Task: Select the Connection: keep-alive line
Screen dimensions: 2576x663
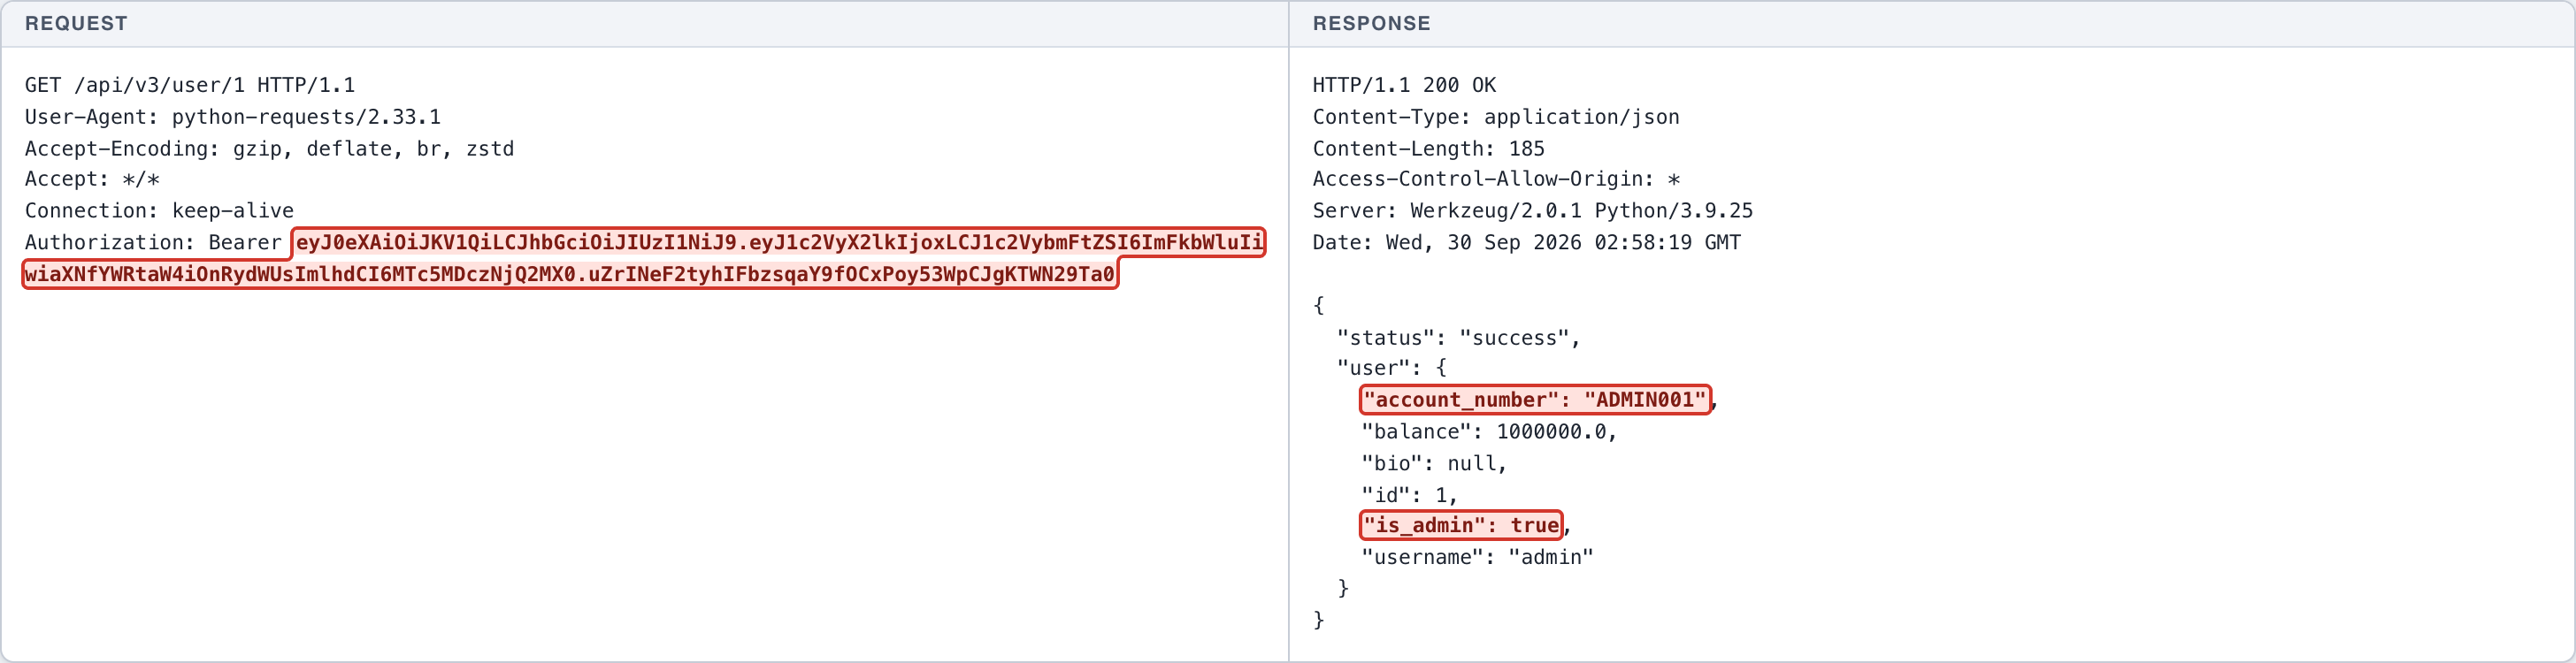Action: click(x=159, y=210)
